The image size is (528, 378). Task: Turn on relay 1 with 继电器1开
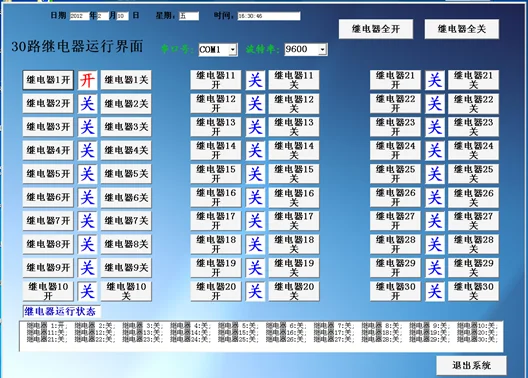[48, 80]
